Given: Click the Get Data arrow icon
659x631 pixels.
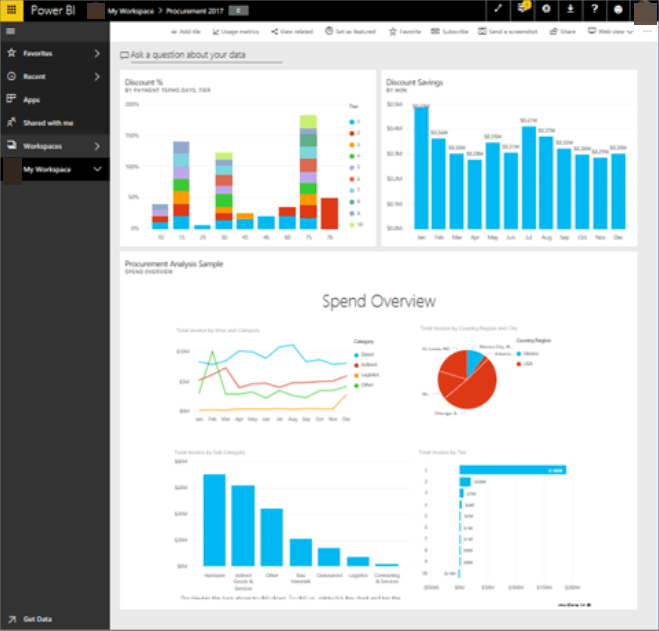Looking at the screenshot, I should click(x=12, y=619).
